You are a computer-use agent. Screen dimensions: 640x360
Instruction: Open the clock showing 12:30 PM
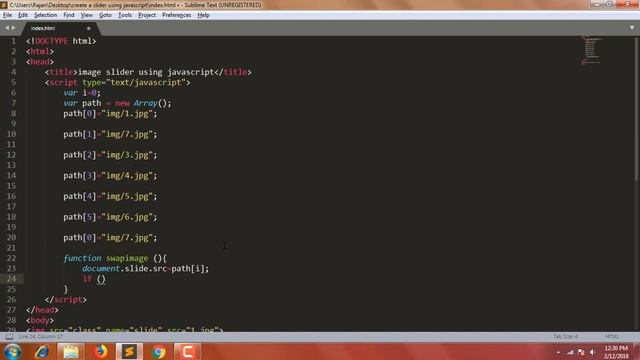point(616,352)
